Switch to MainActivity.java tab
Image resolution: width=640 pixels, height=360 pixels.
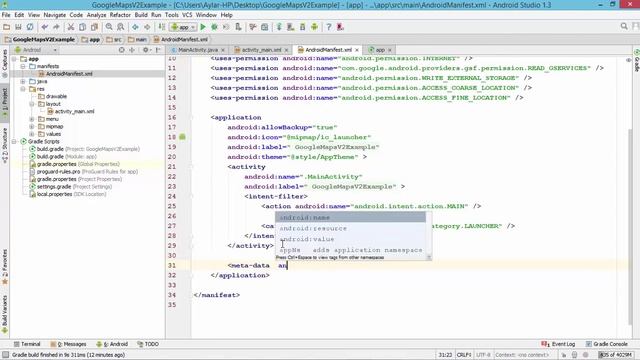point(198,50)
